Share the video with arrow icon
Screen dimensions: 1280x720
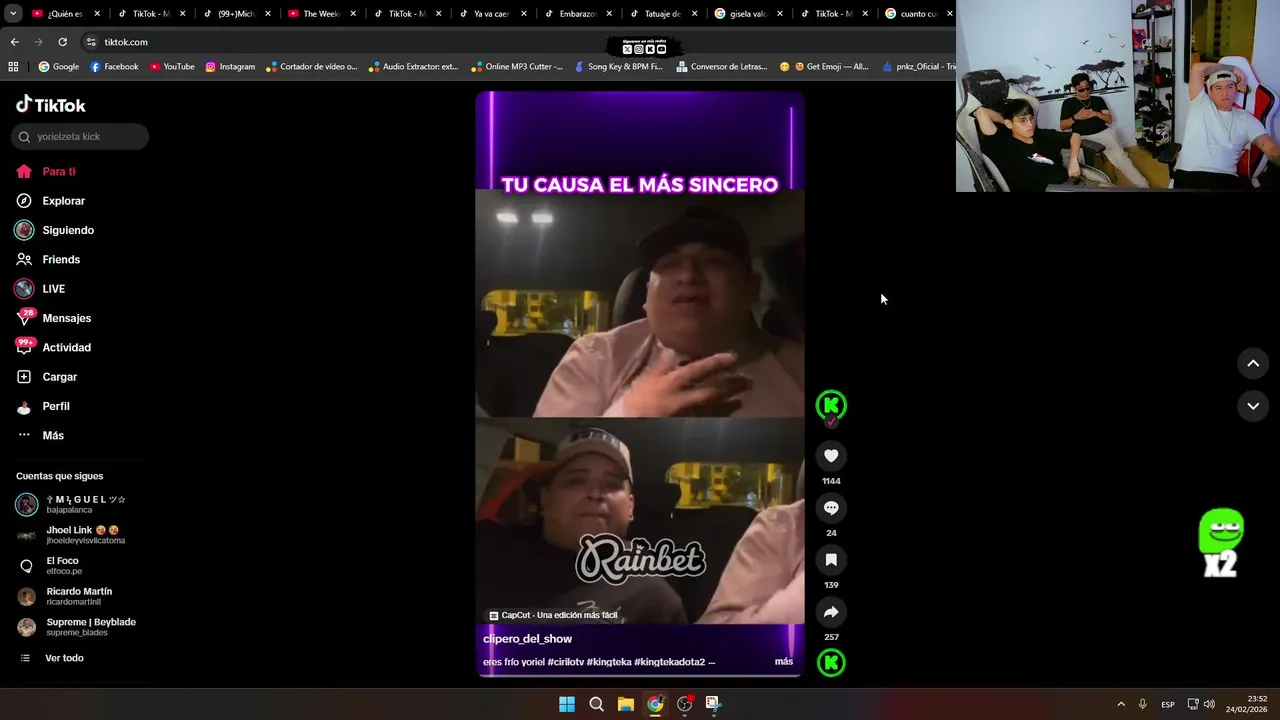coord(831,612)
